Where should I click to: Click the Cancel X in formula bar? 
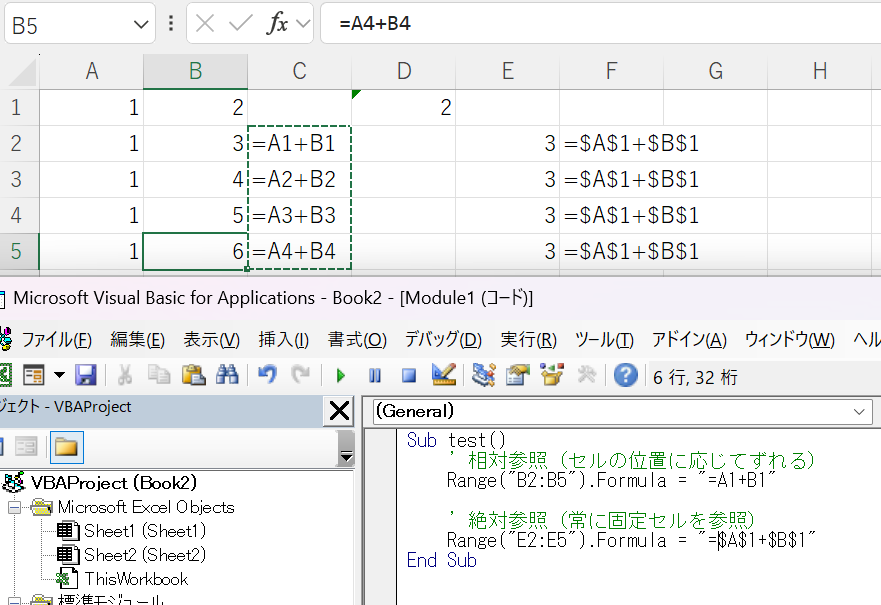tap(205, 24)
